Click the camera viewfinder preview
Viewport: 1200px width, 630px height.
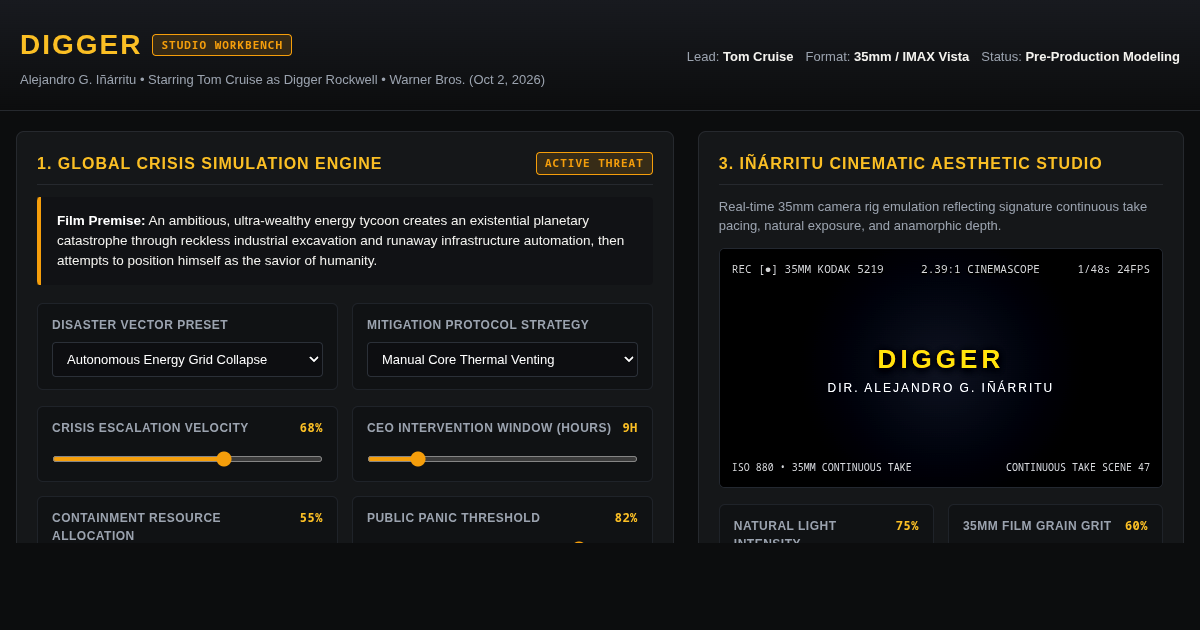point(941,368)
